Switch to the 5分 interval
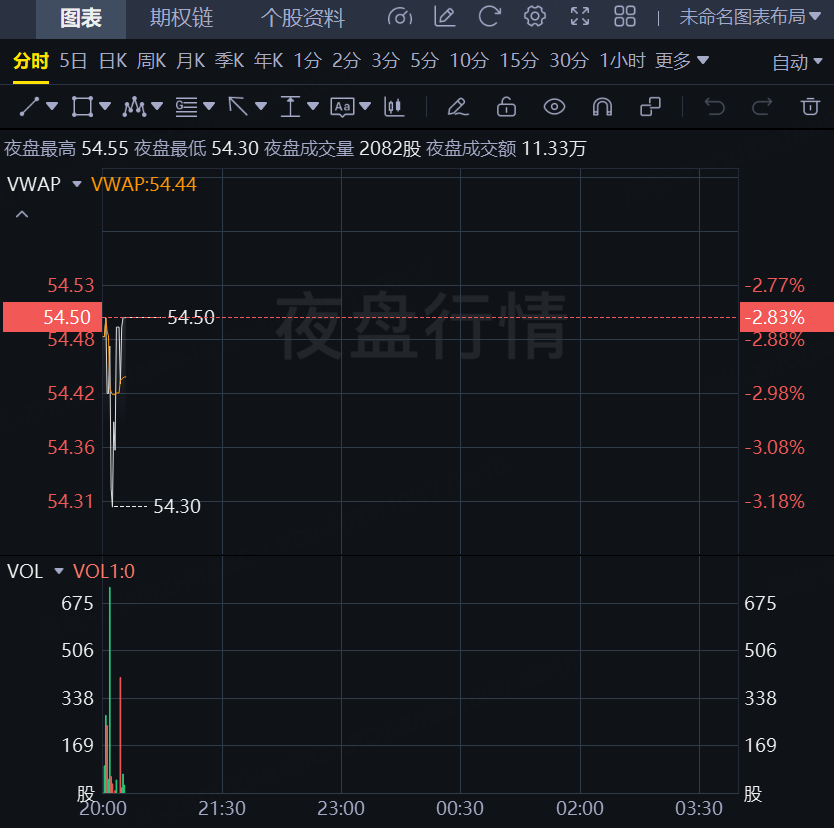Screen dimensions: 834x828 pyautogui.click(x=424, y=61)
